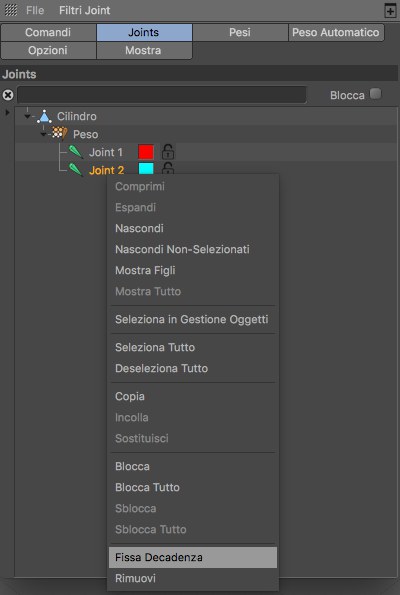Collapse the Cilindro tree node
The width and height of the screenshot is (400, 595).
tap(27, 116)
